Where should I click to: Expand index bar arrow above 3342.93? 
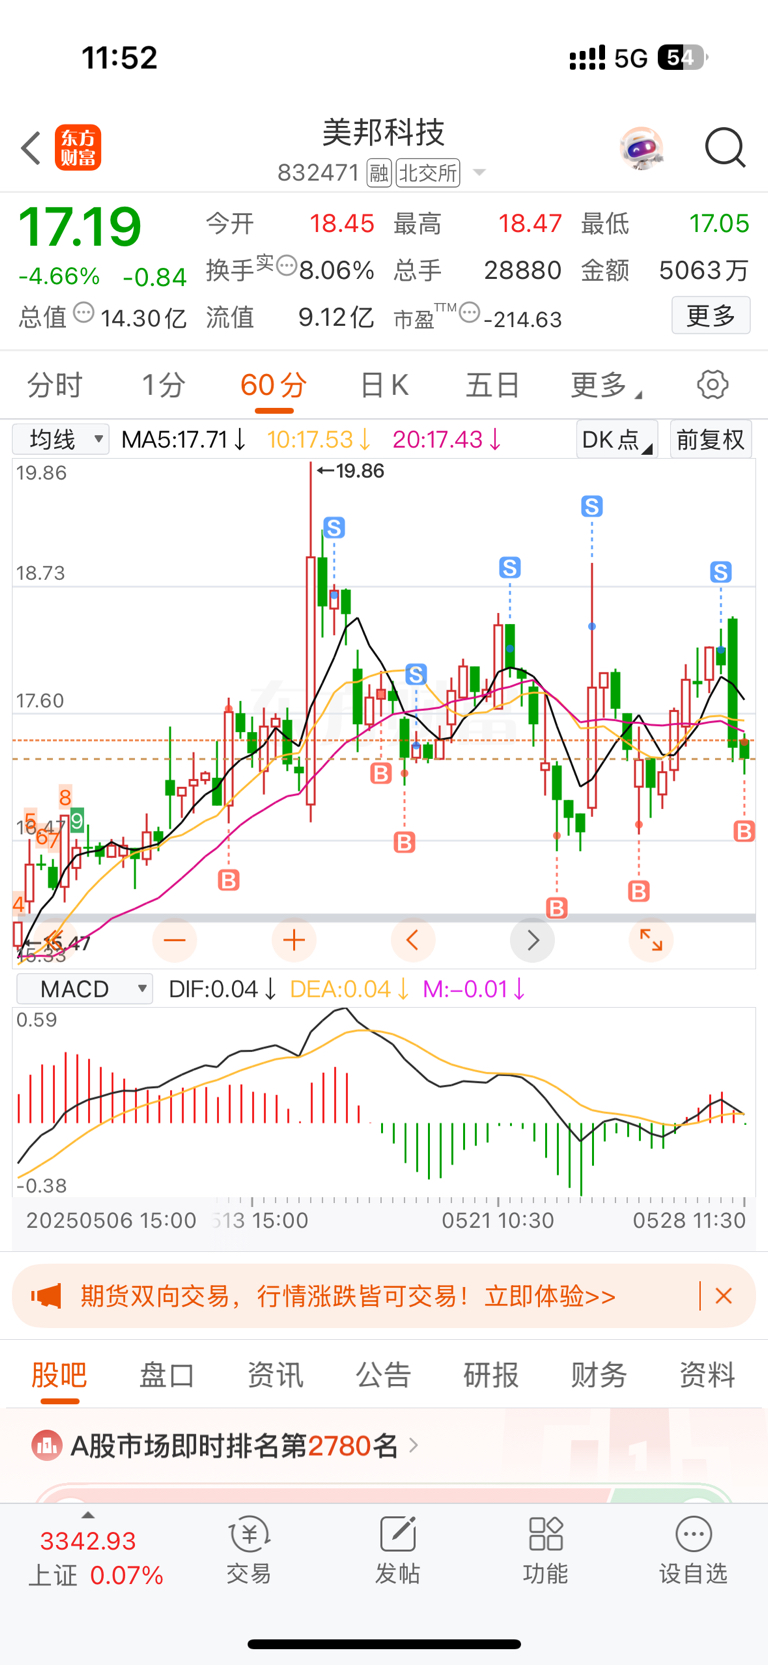(x=88, y=1516)
